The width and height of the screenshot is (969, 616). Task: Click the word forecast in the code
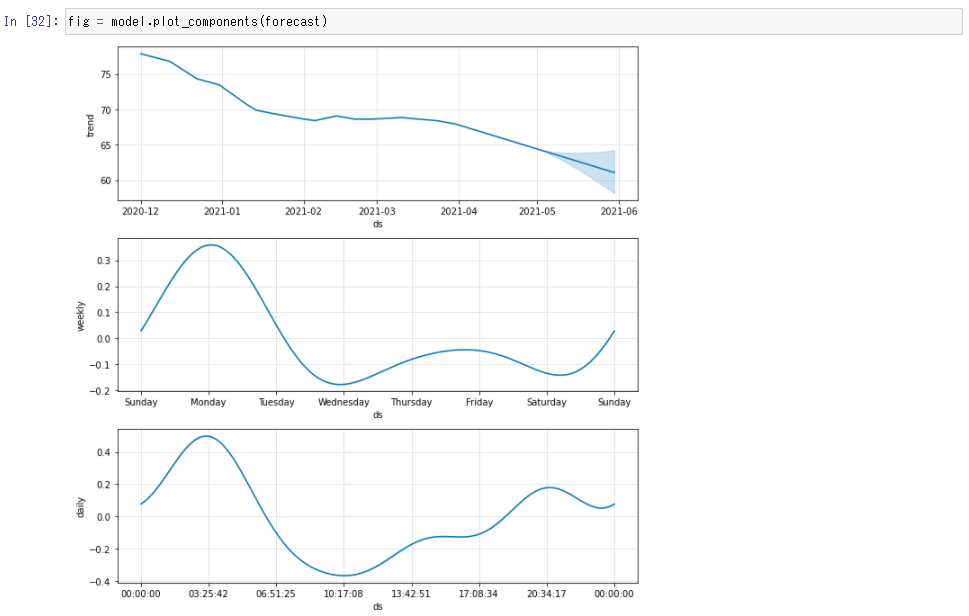pos(292,22)
